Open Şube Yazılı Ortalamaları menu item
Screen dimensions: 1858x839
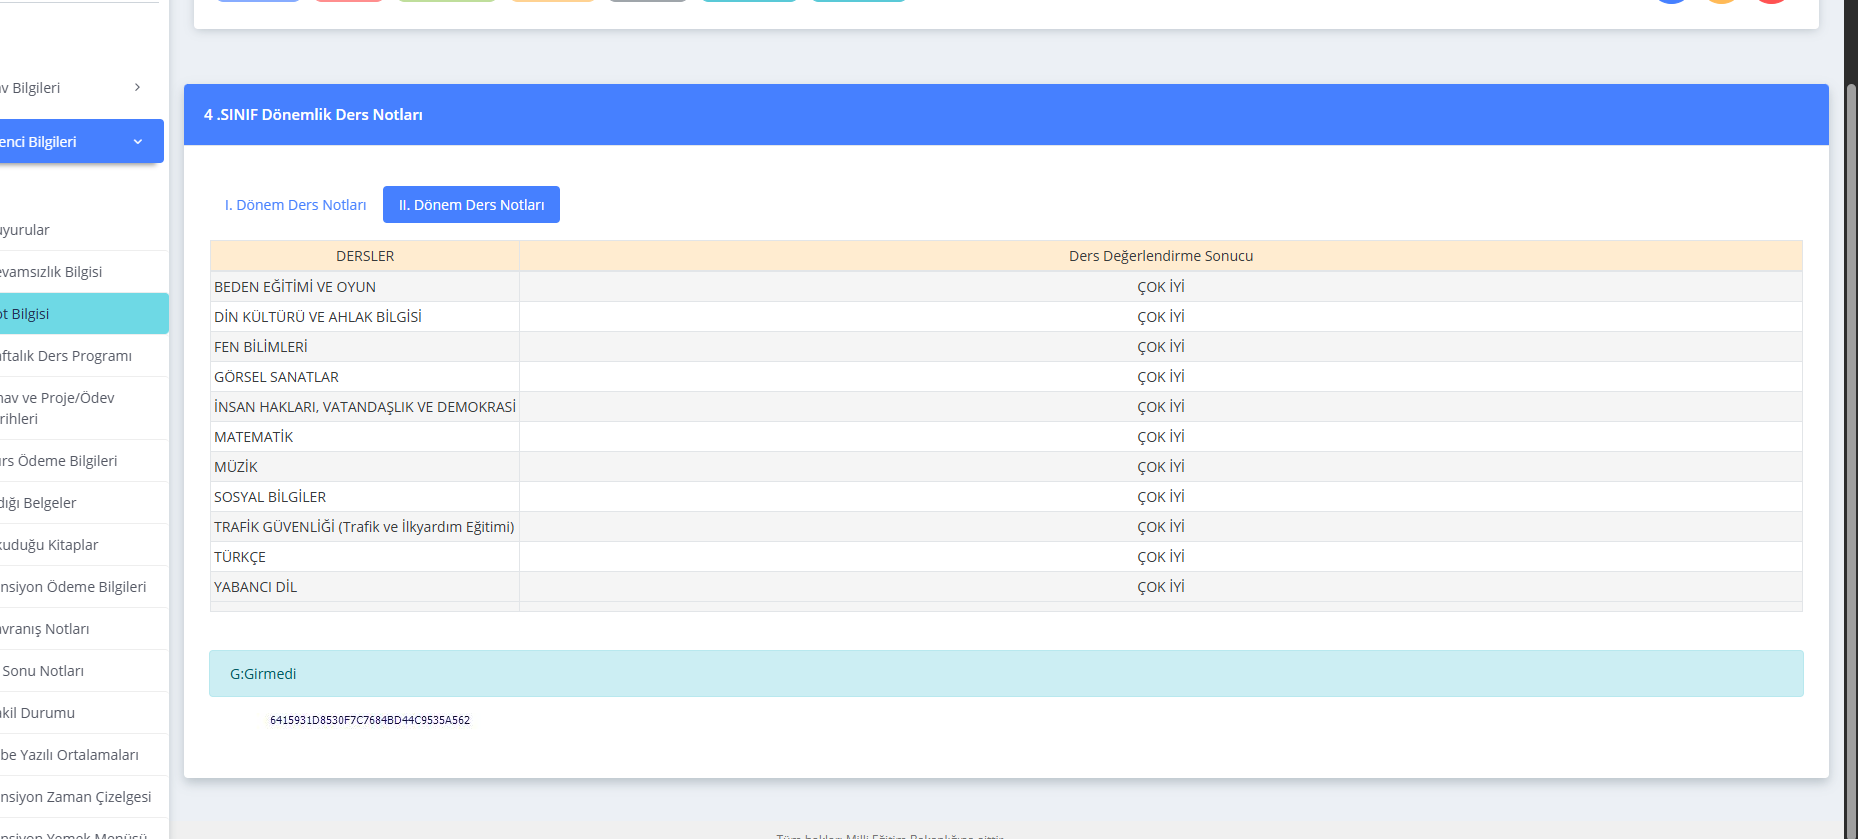point(70,755)
